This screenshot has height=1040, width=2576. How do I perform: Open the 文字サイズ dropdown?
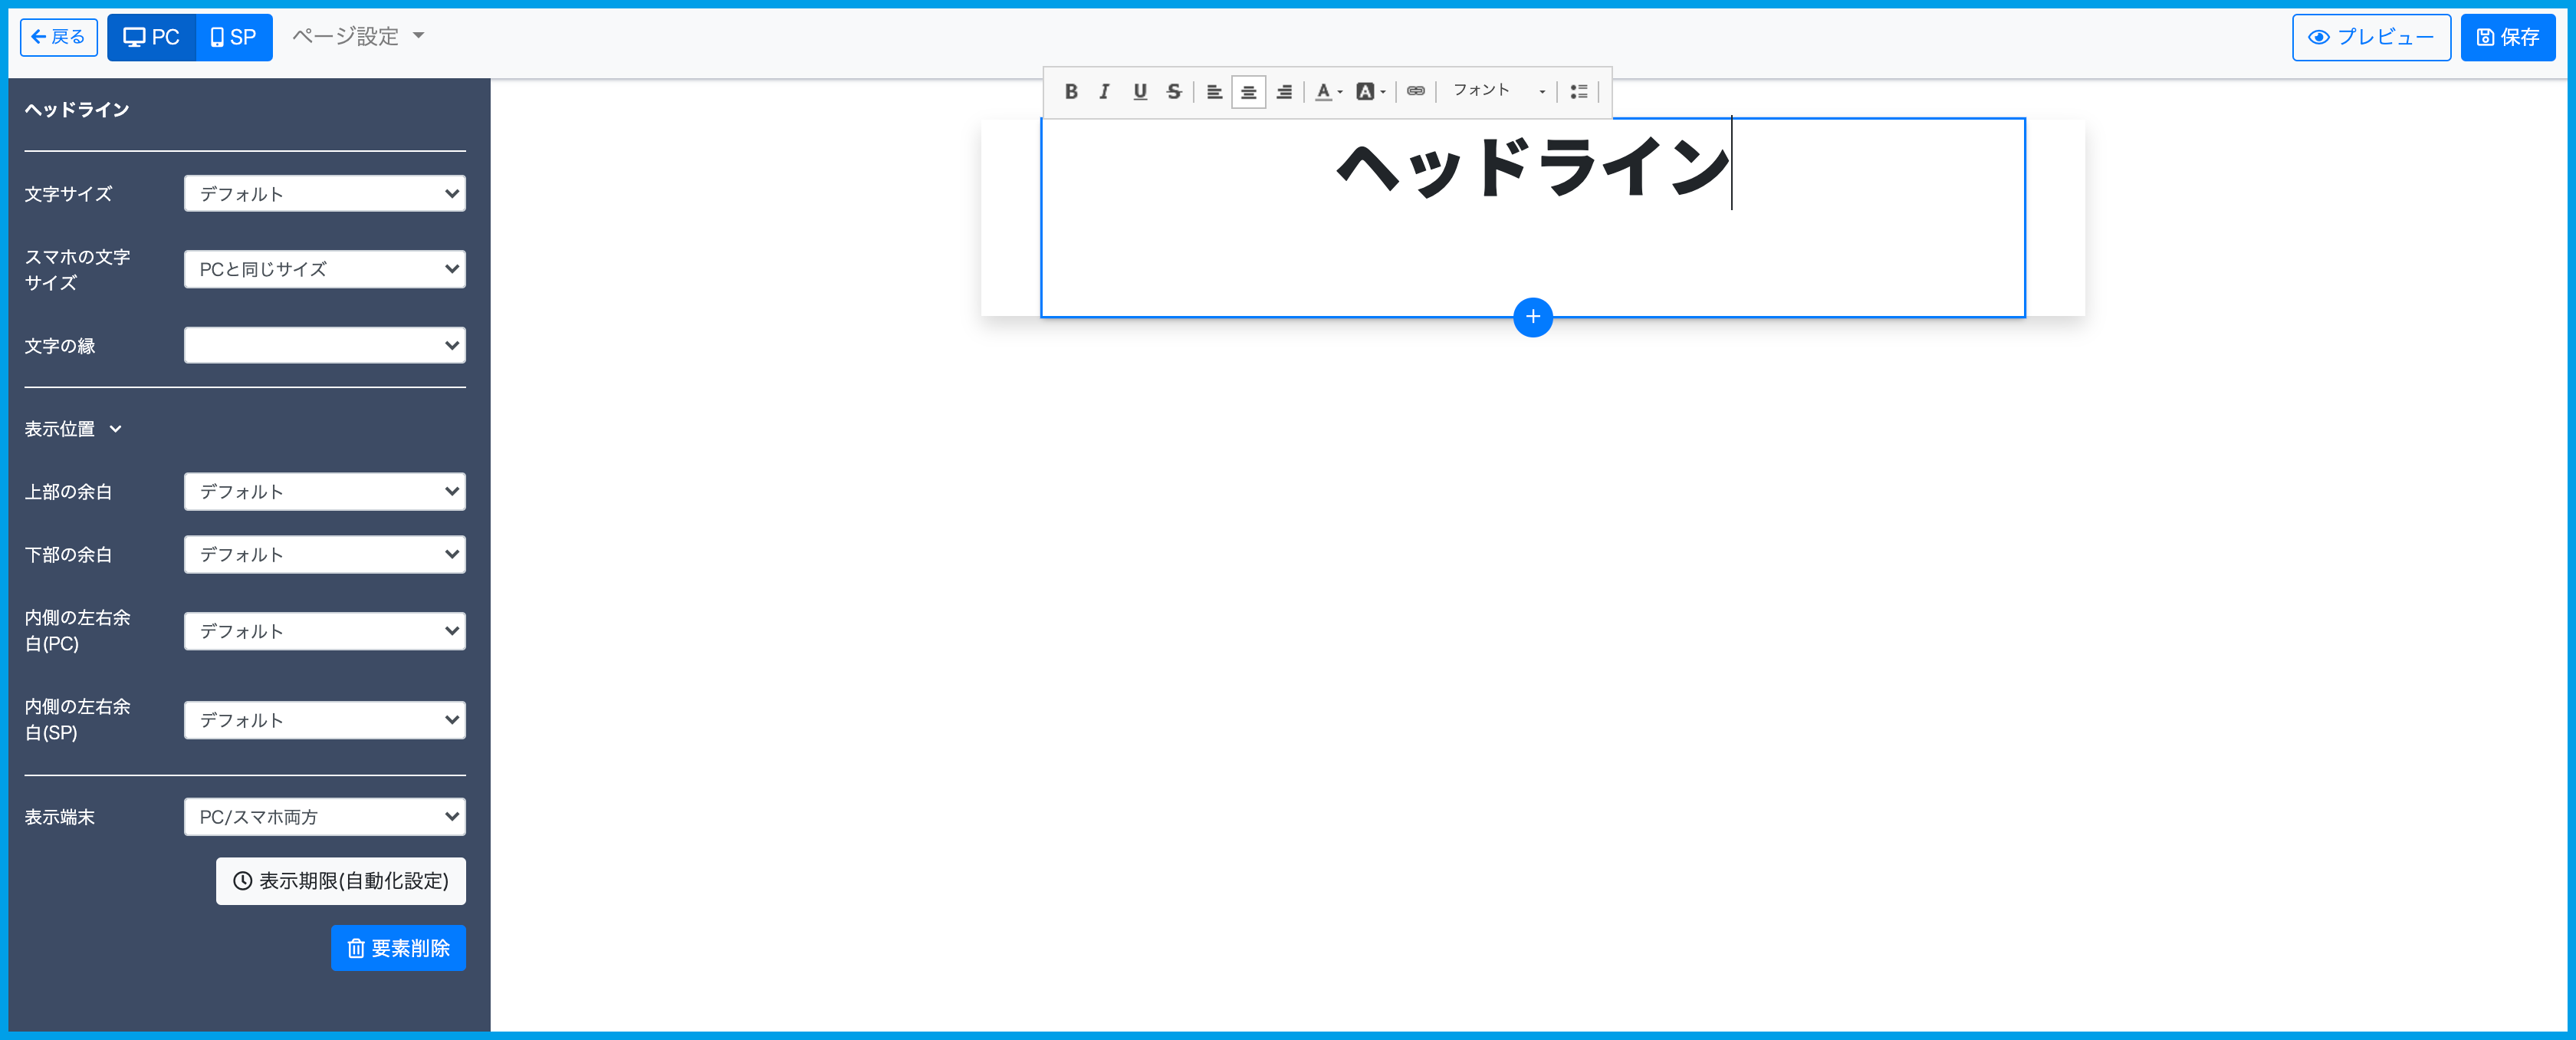(324, 193)
